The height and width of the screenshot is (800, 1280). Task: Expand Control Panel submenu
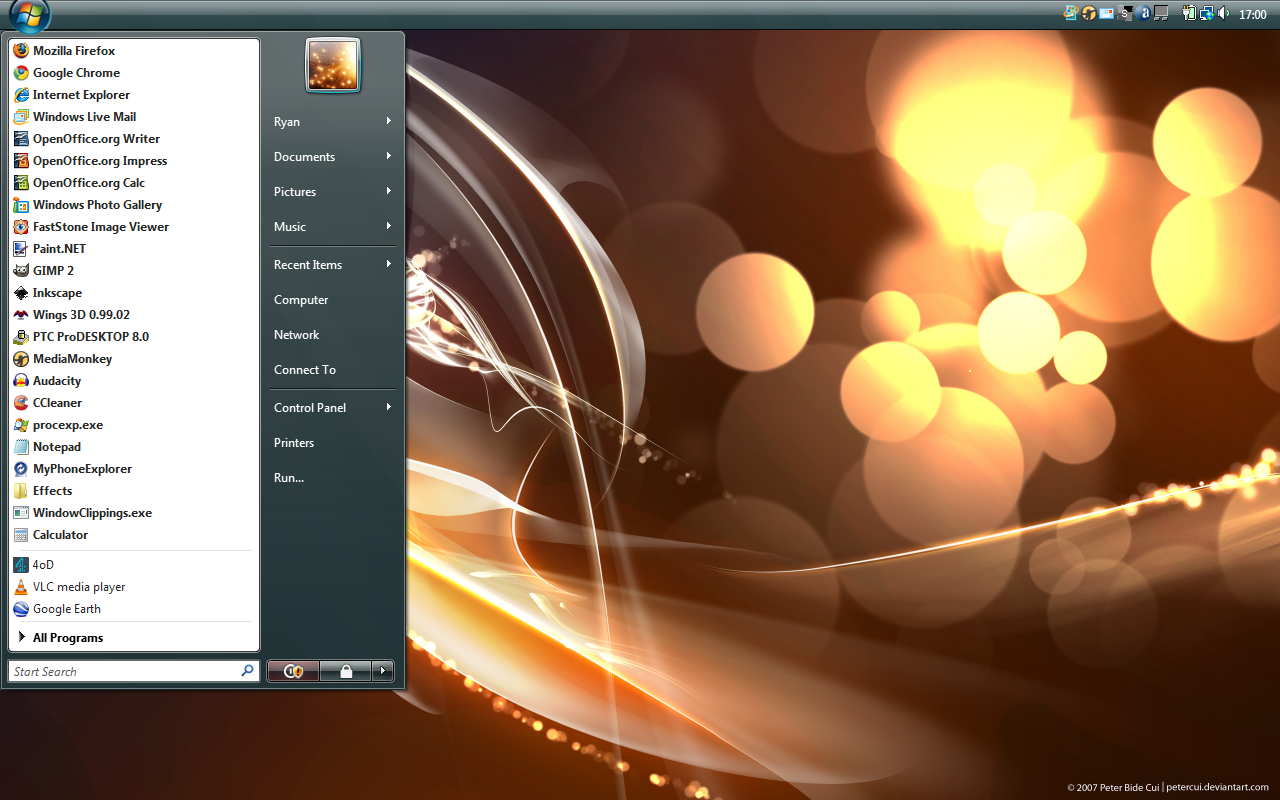point(333,408)
